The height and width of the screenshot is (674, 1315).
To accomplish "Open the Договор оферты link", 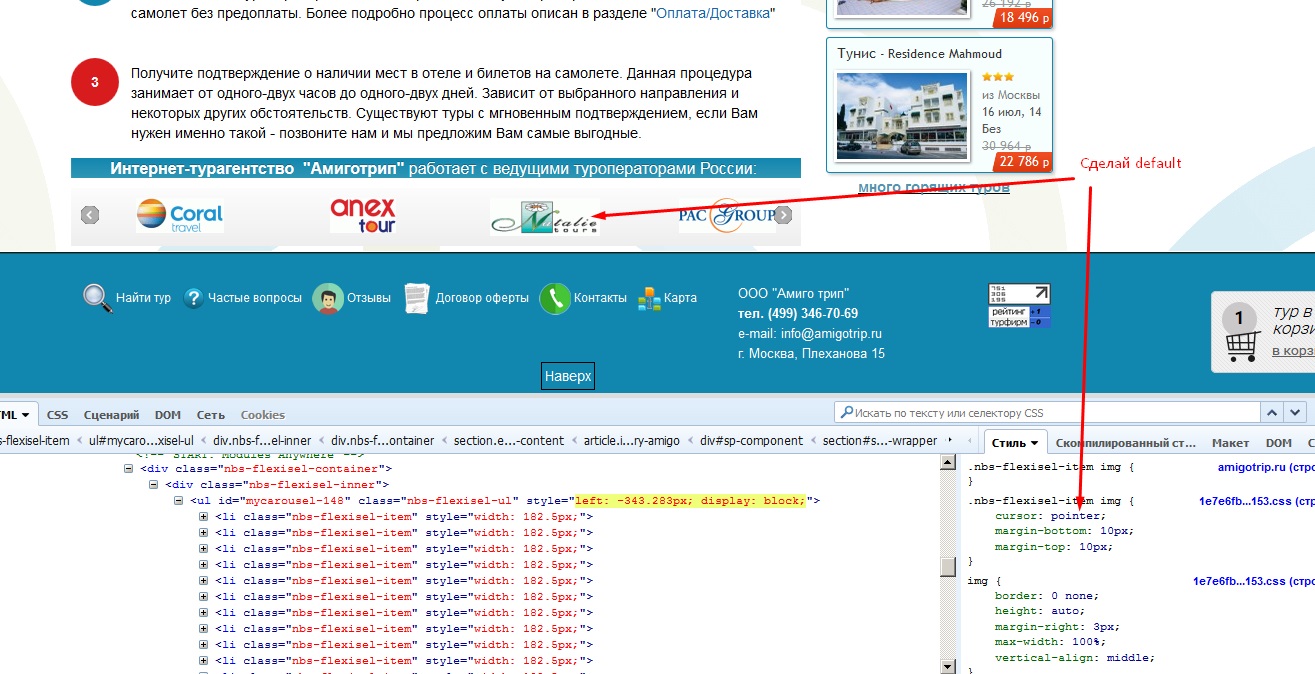I will (x=482, y=298).
